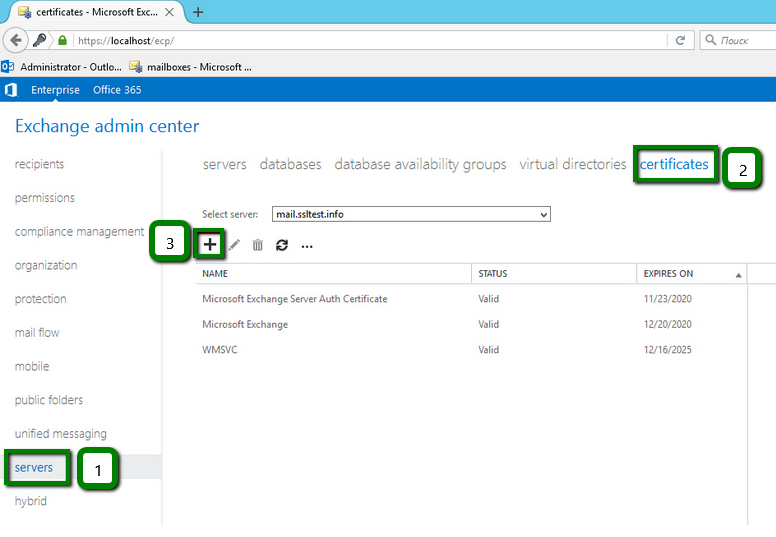Click the key icon in address bar

tap(40, 40)
